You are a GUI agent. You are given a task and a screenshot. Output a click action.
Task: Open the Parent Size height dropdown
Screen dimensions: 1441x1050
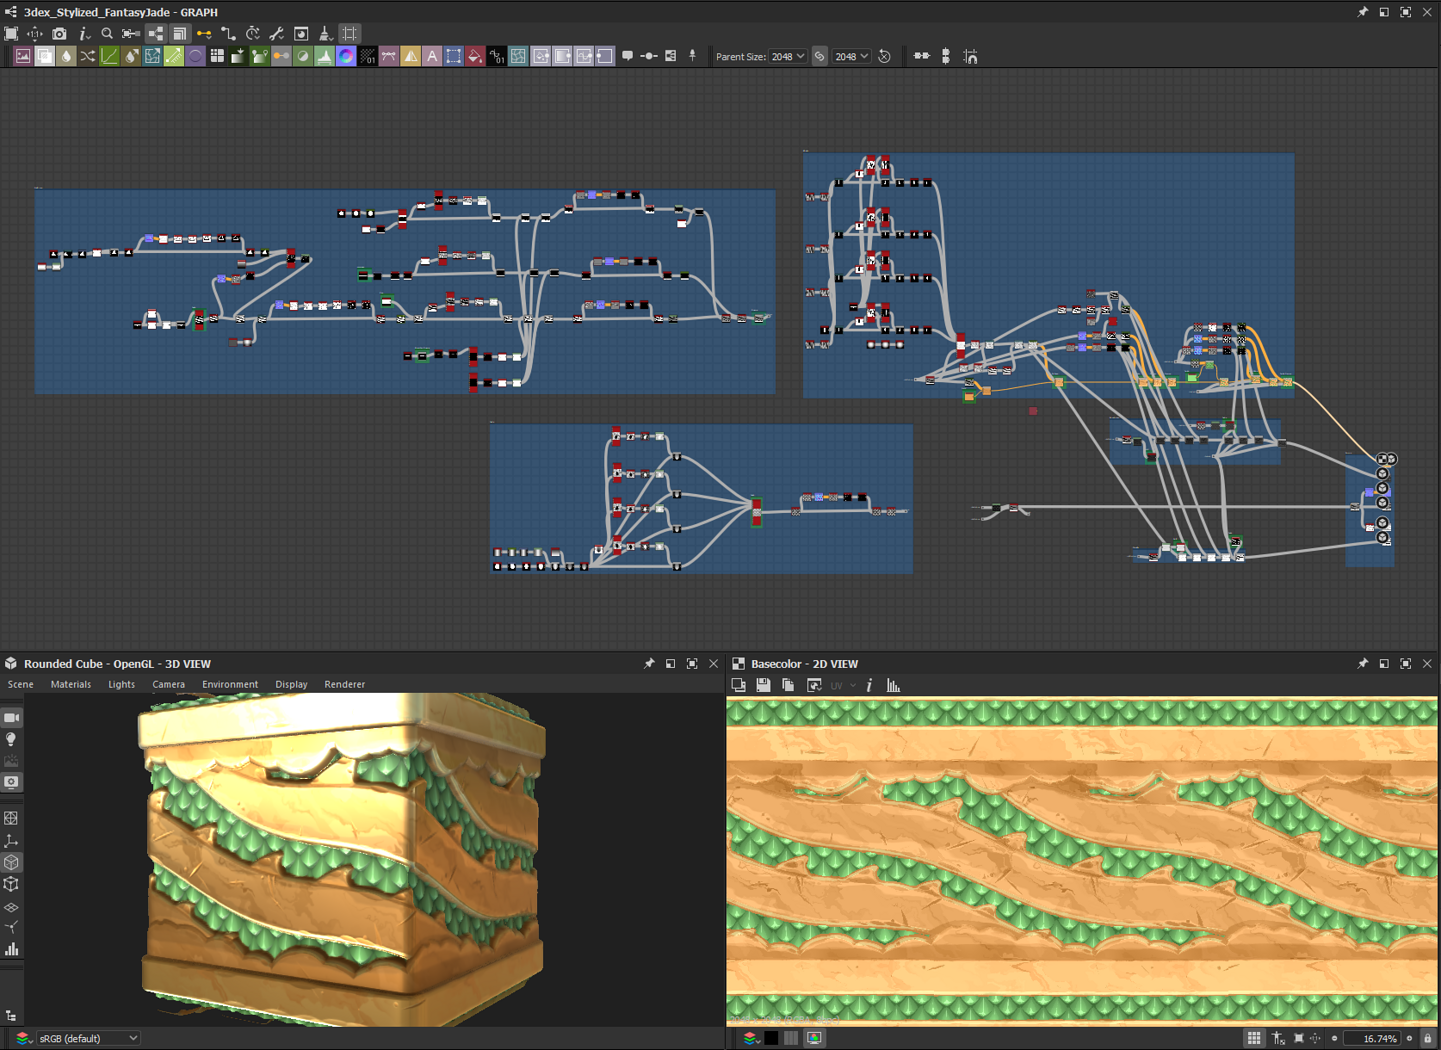tap(852, 57)
